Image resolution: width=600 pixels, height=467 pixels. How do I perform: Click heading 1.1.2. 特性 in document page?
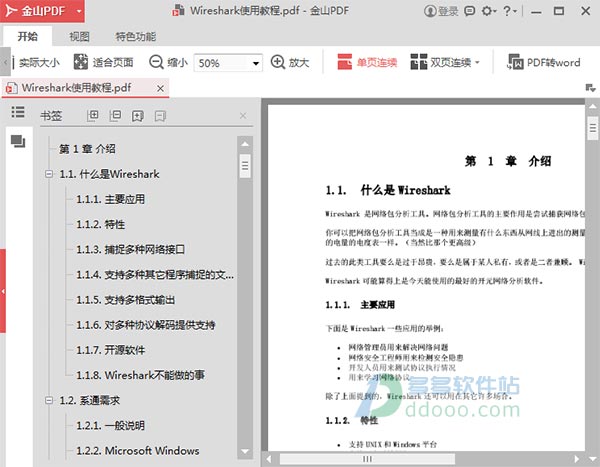[351, 420]
